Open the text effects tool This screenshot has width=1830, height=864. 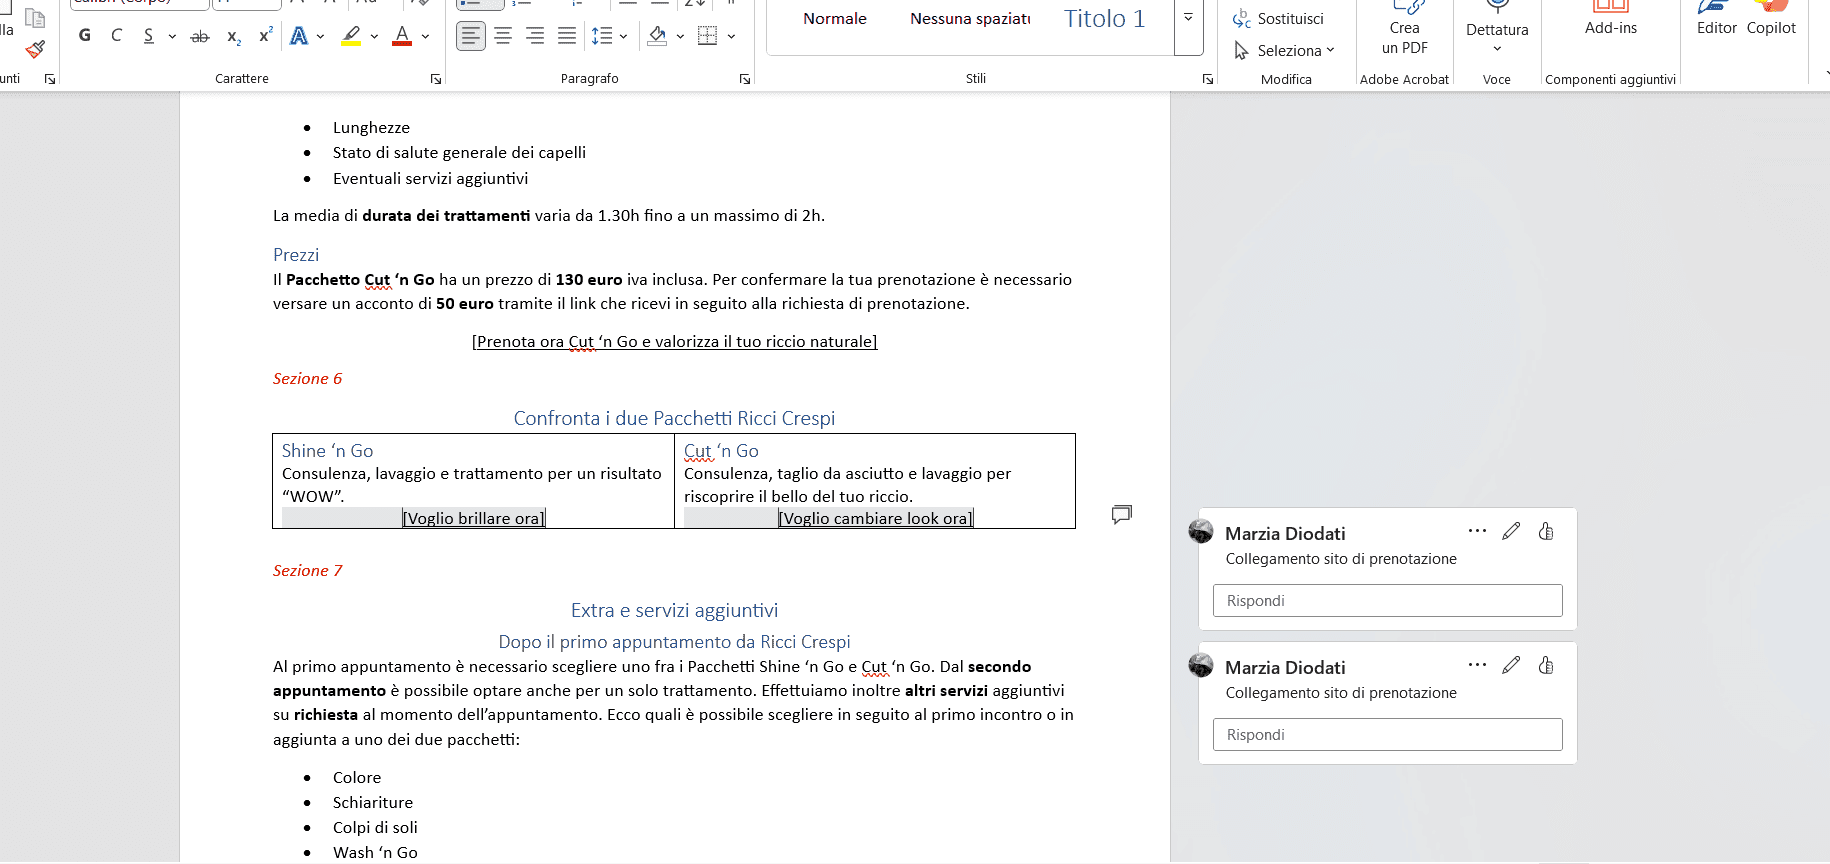(299, 36)
